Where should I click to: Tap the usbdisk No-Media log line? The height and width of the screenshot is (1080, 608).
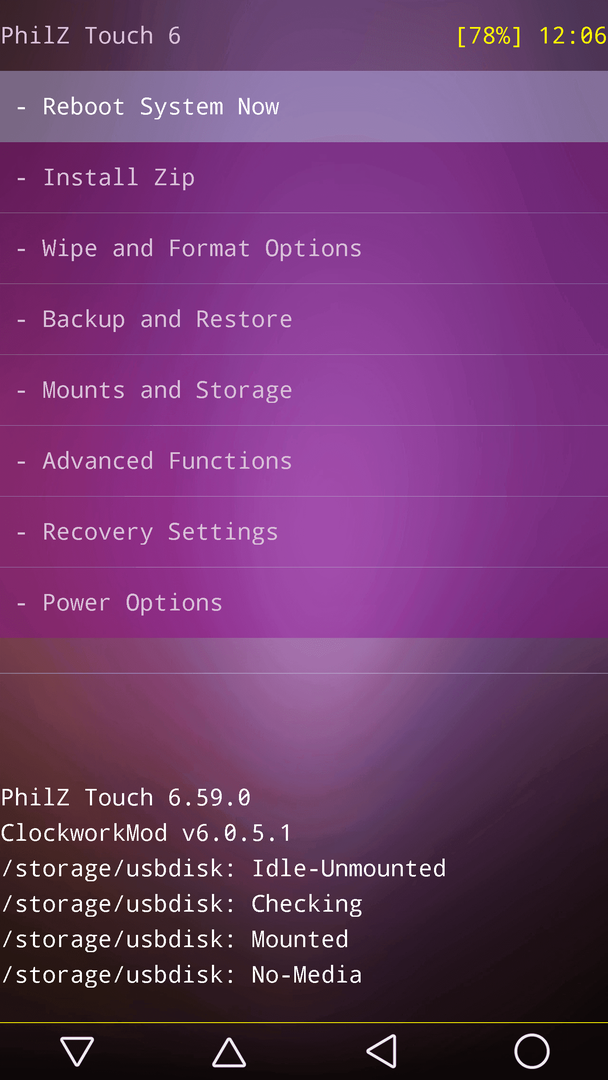(181, 975)
